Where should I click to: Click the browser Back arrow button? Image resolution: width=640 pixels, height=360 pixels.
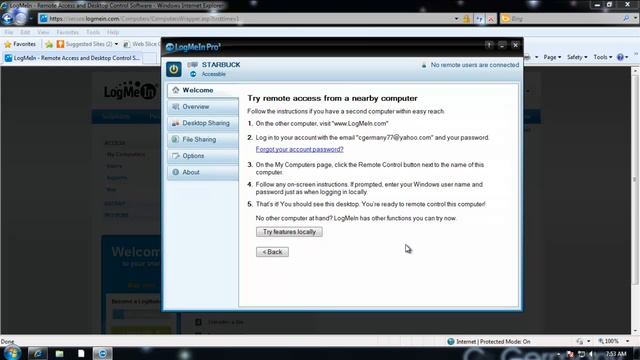click(7, 18)
